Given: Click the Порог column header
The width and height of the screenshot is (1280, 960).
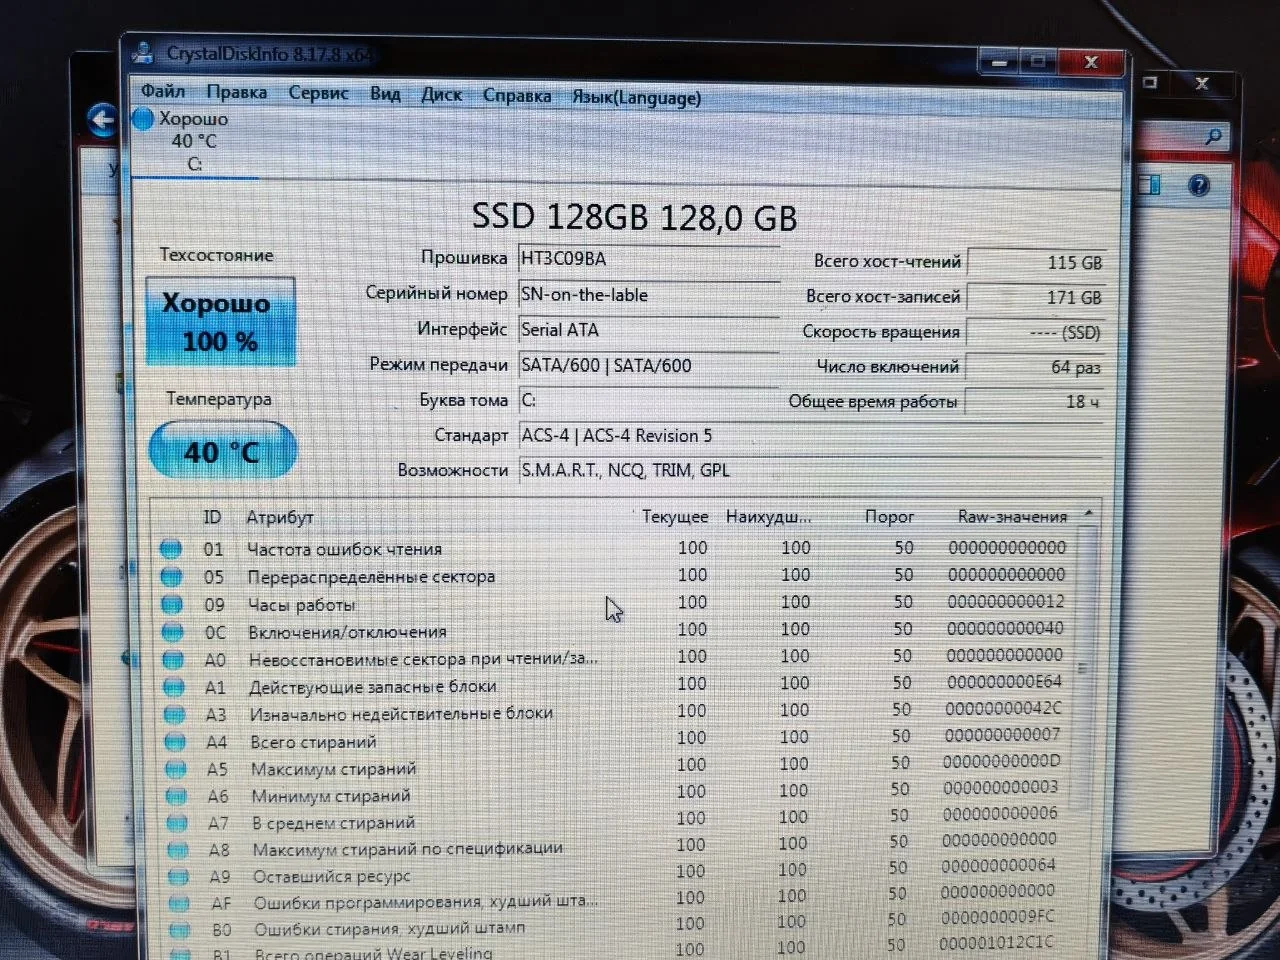Looking at the screenshot, I should [889, 517].
